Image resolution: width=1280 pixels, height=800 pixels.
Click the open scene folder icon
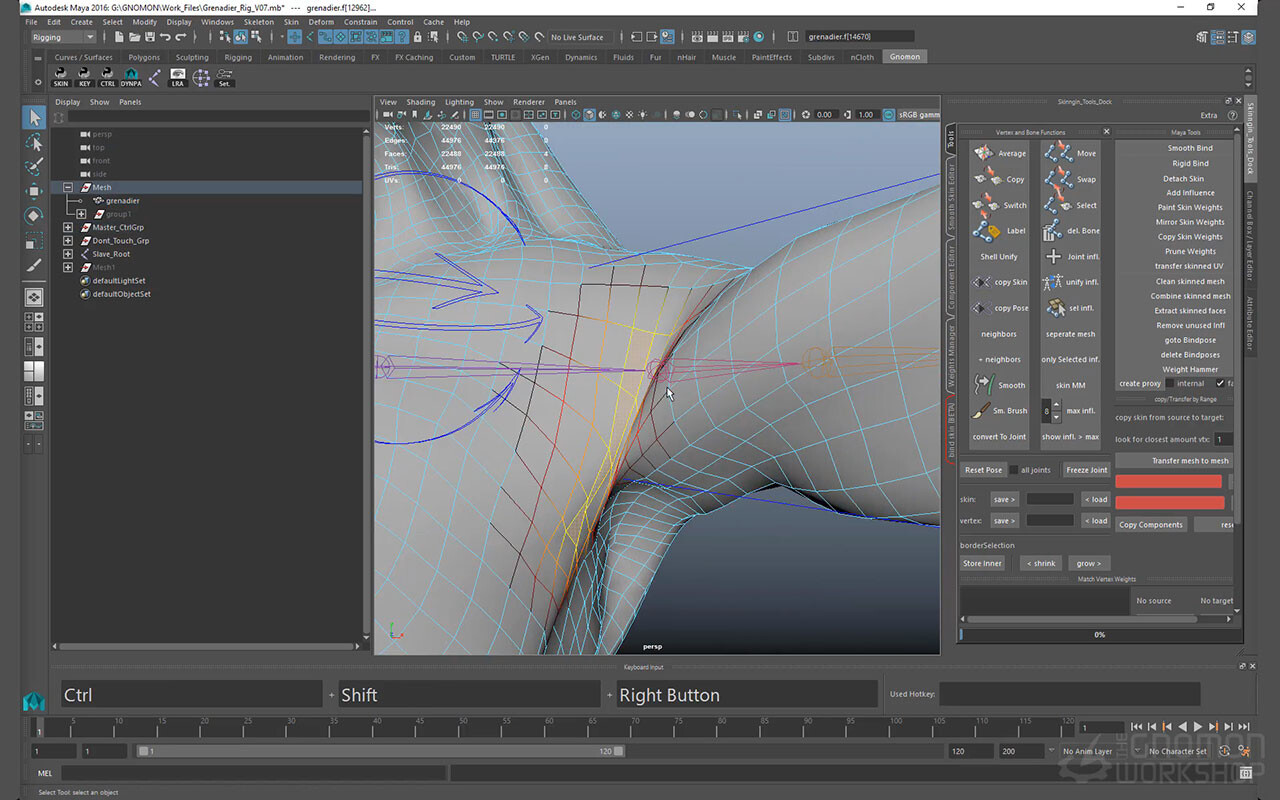point(134,37)
